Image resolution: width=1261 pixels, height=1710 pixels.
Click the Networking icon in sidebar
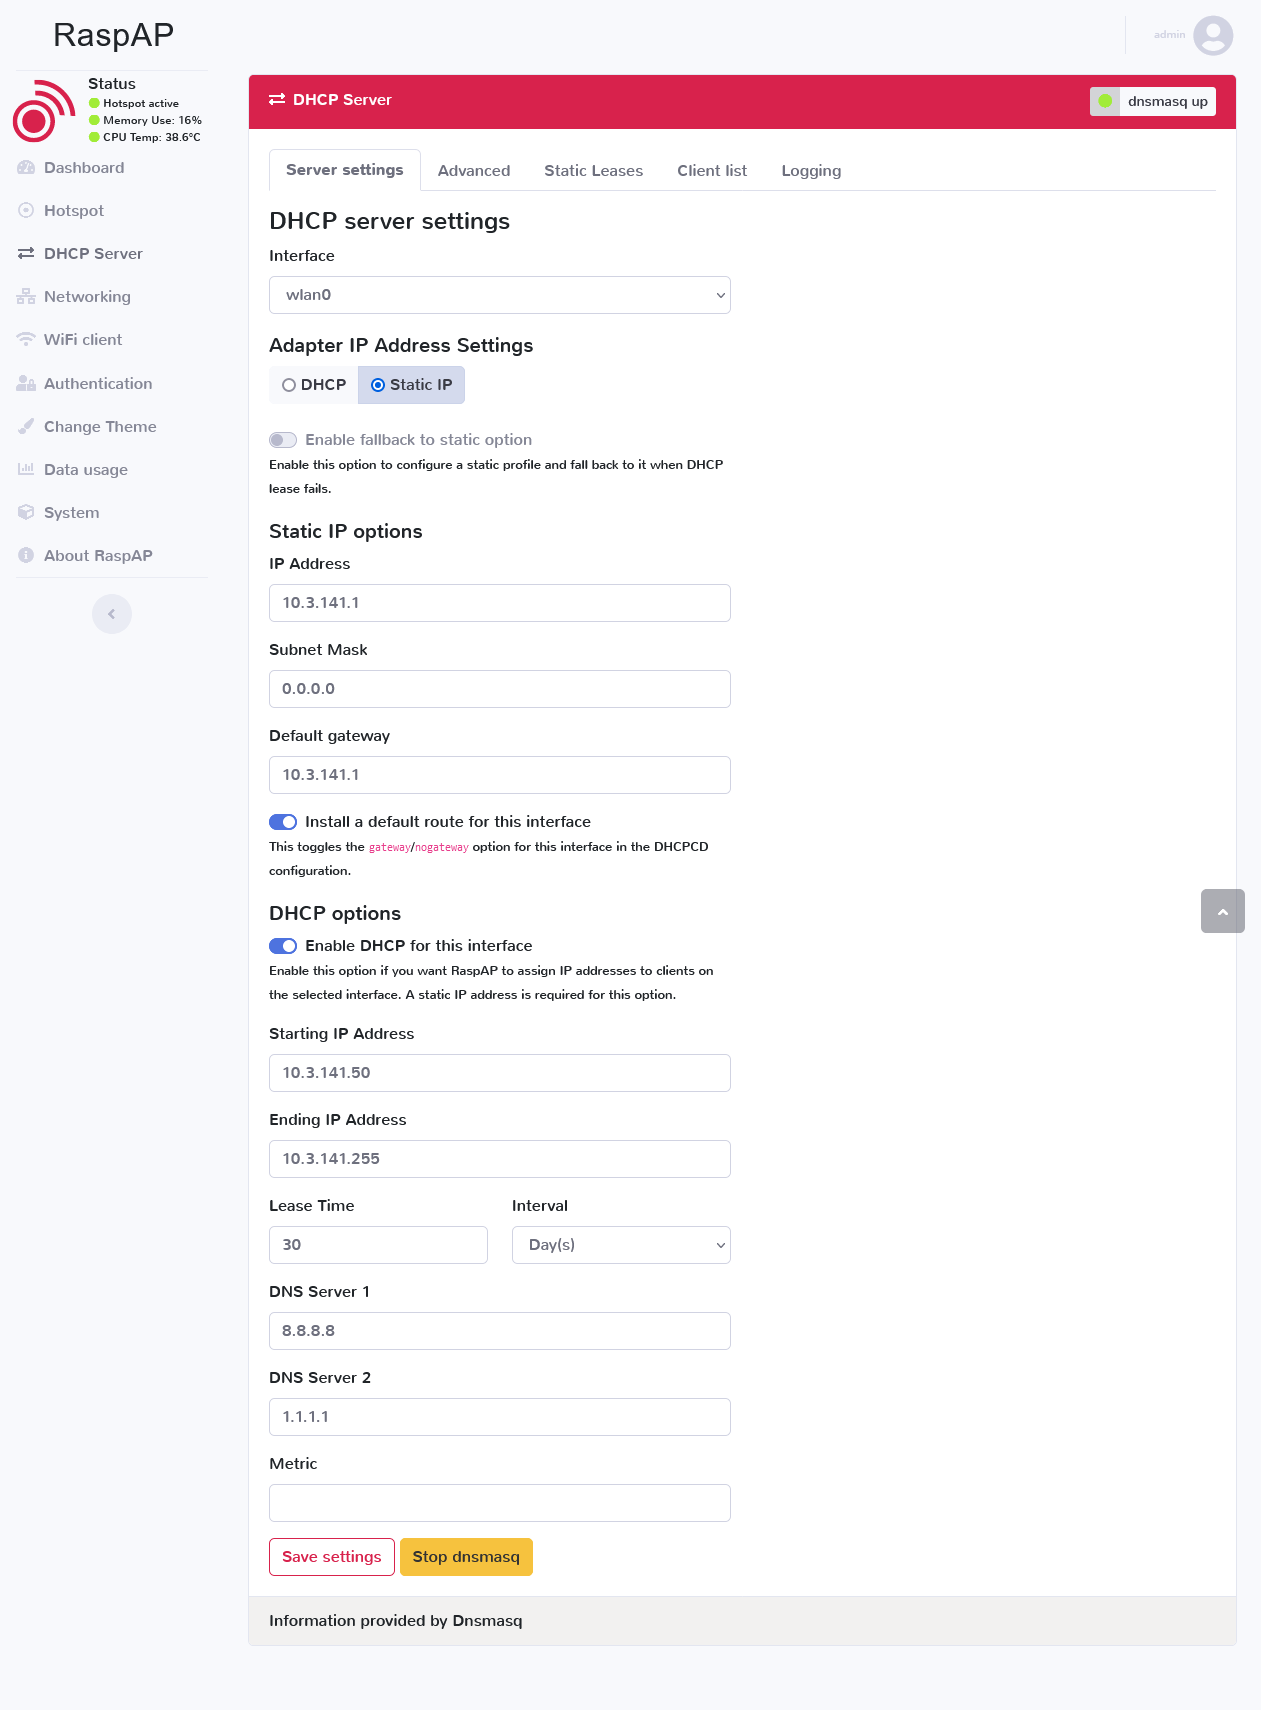[26, 297]
